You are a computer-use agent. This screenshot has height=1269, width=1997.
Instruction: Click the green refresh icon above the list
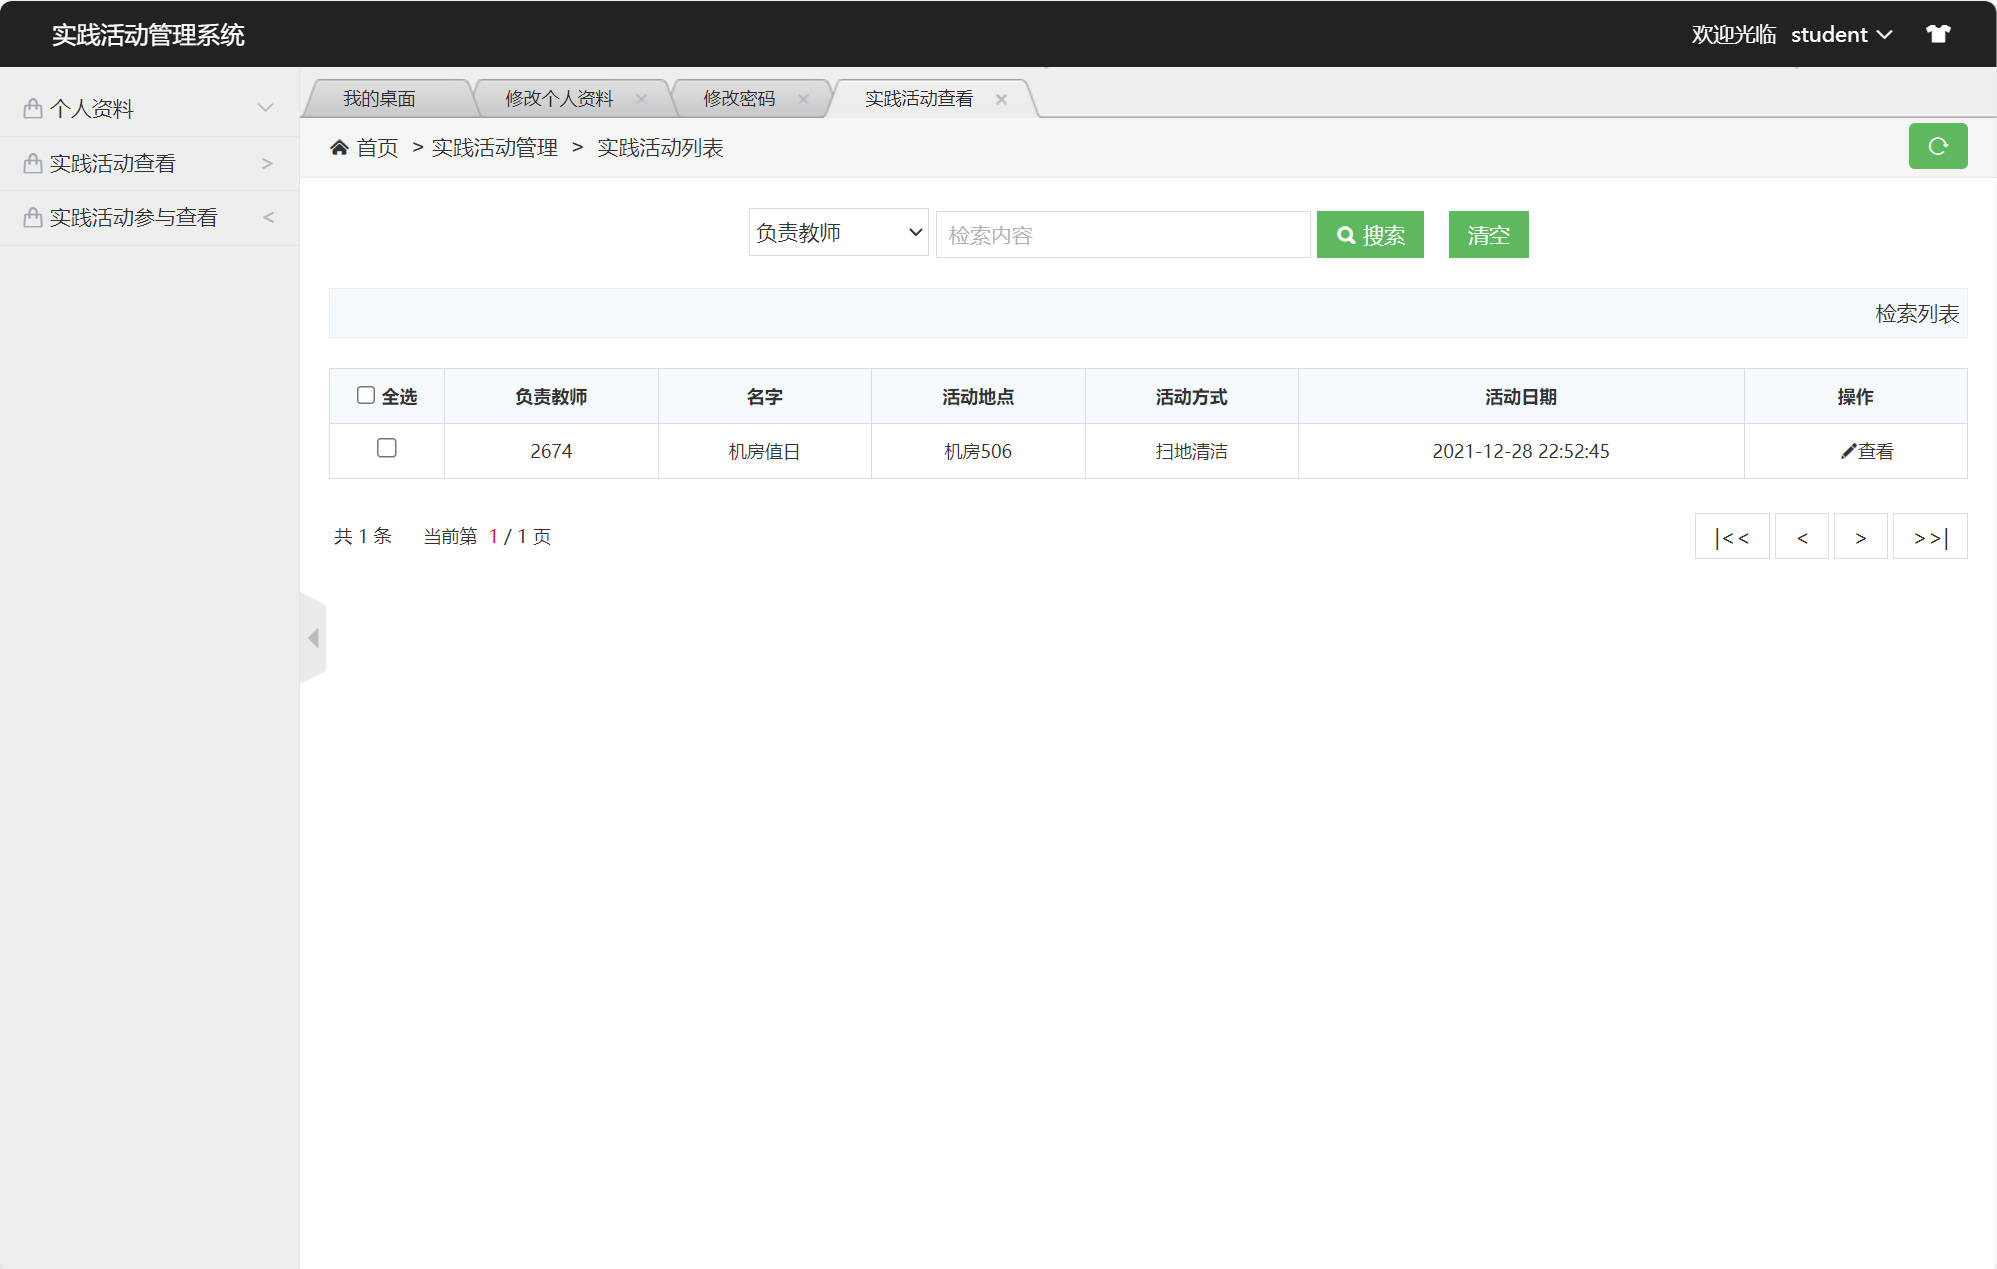1938,146
